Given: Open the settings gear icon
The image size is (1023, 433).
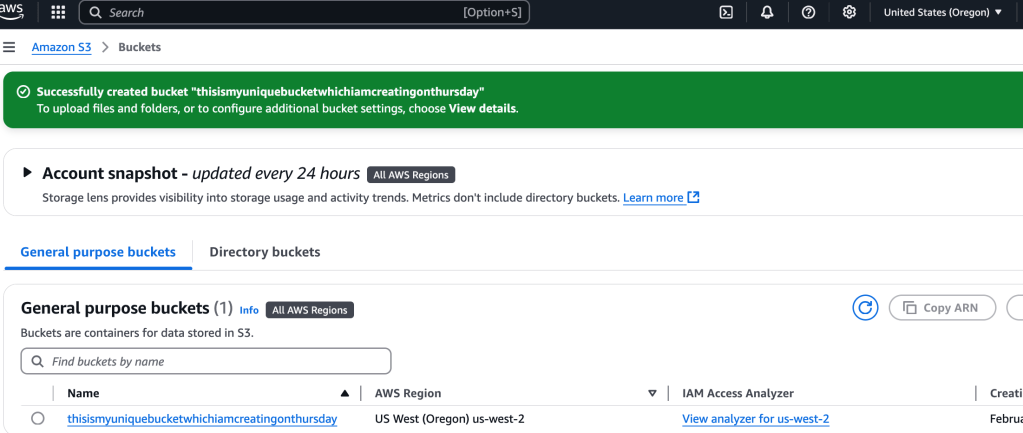Looking at the screenshot, I should pos(849,12).
